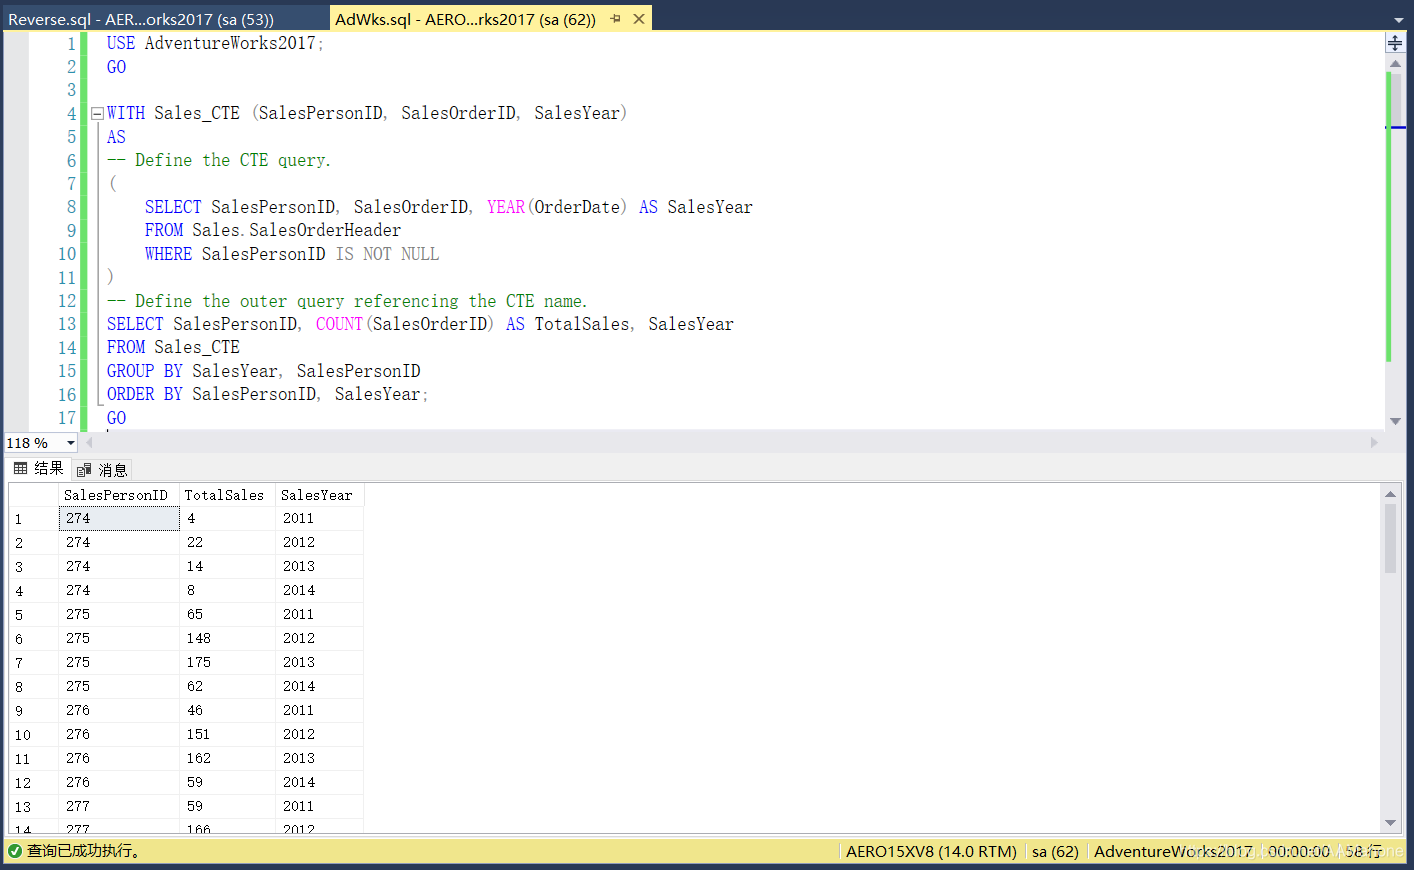Viewport: 1414px width, 870px height.
Task: Switch to the Reverse.sql tab
Action: 141,19
